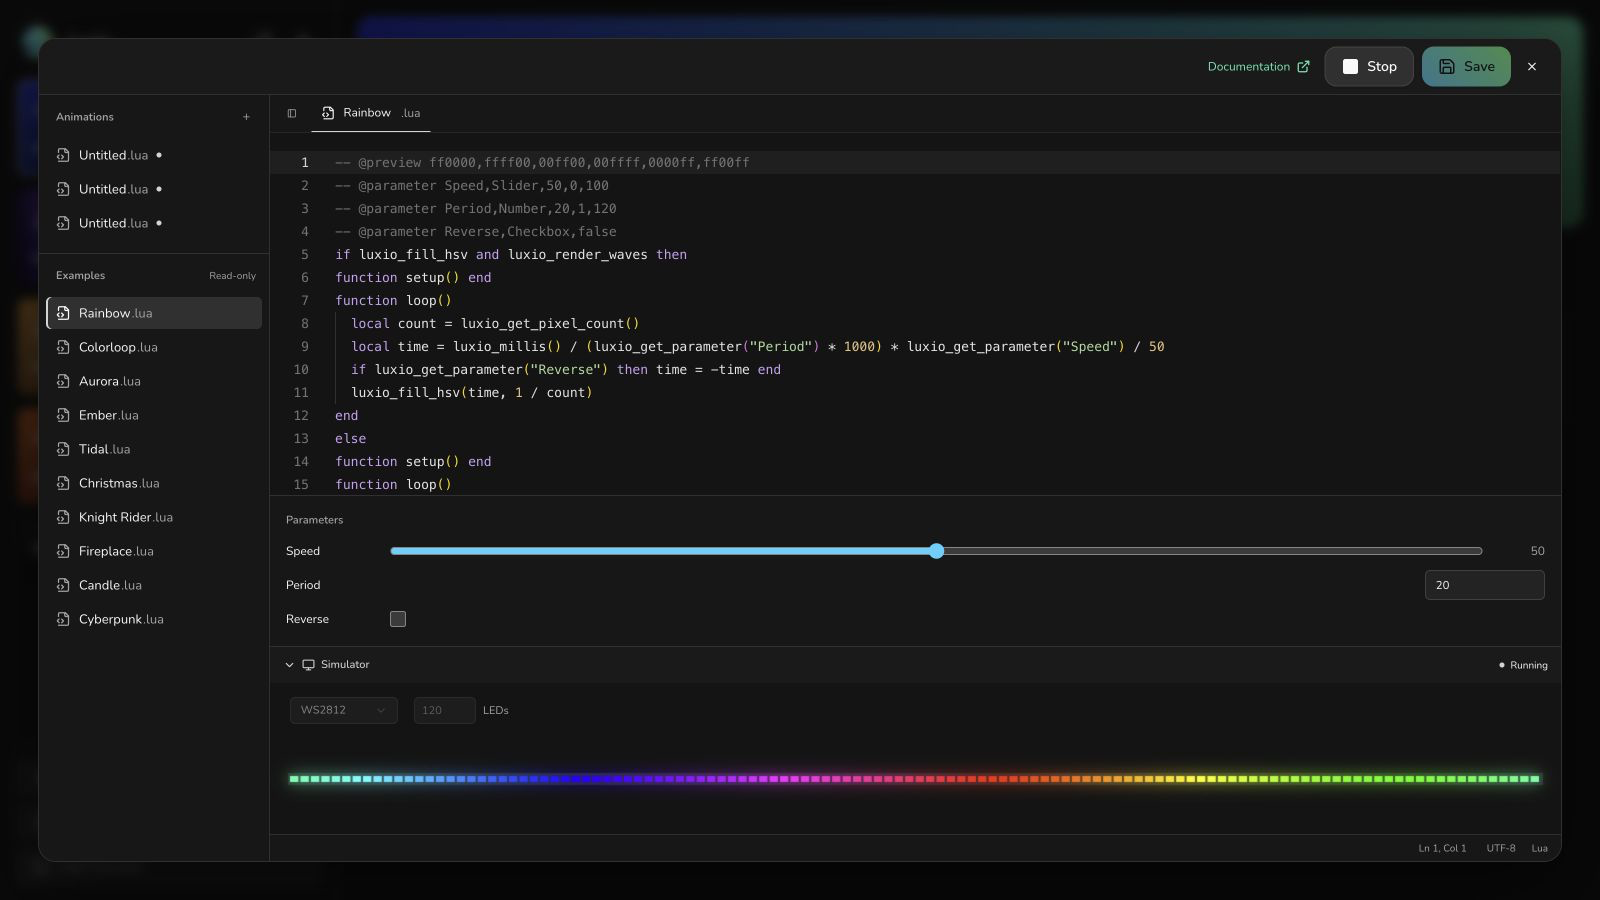Viewport: 1600px width, 900px height.
Task: Click the Candle.lua file icon
Action: click(x=63, y=585)
